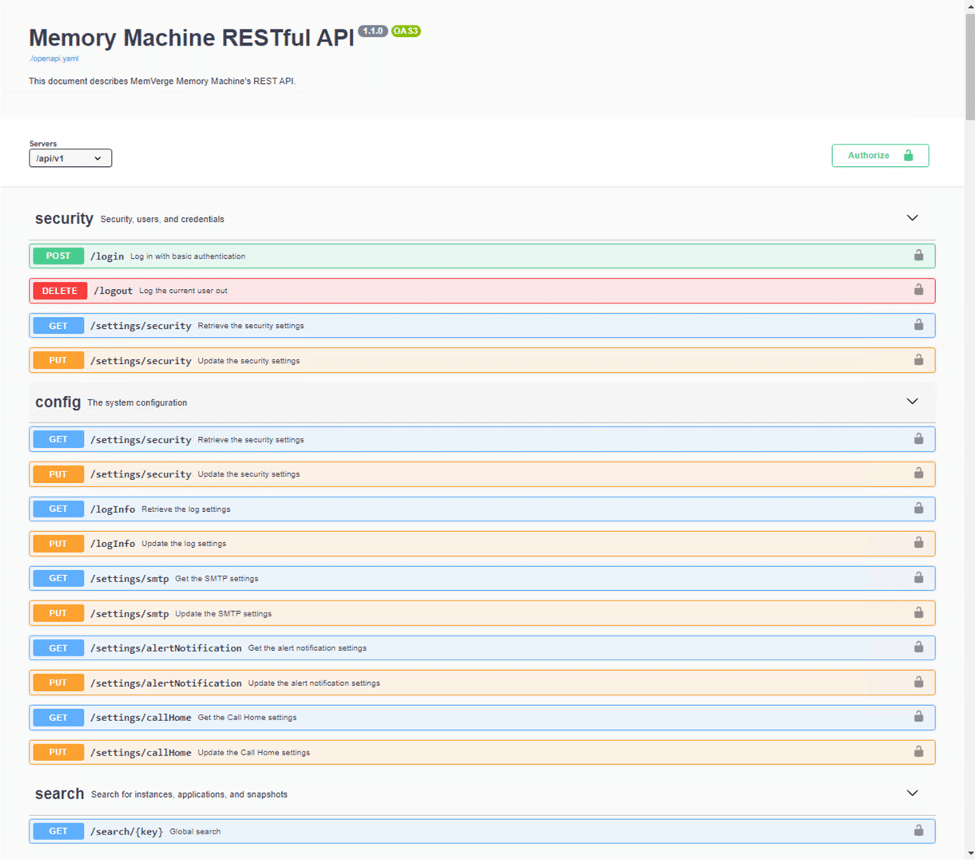The width and height of the screenshot is (977, 860).
Task: Click 'Security, users, and credentials' subtitle
Action: [x=162, y=219]
